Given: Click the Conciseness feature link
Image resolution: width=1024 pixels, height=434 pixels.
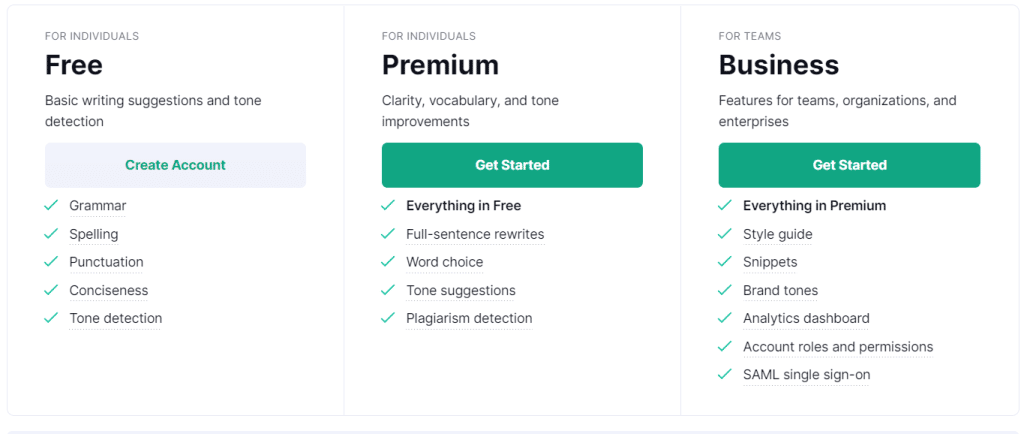Looking at the screenshot, I should click(x=108, y=291).
